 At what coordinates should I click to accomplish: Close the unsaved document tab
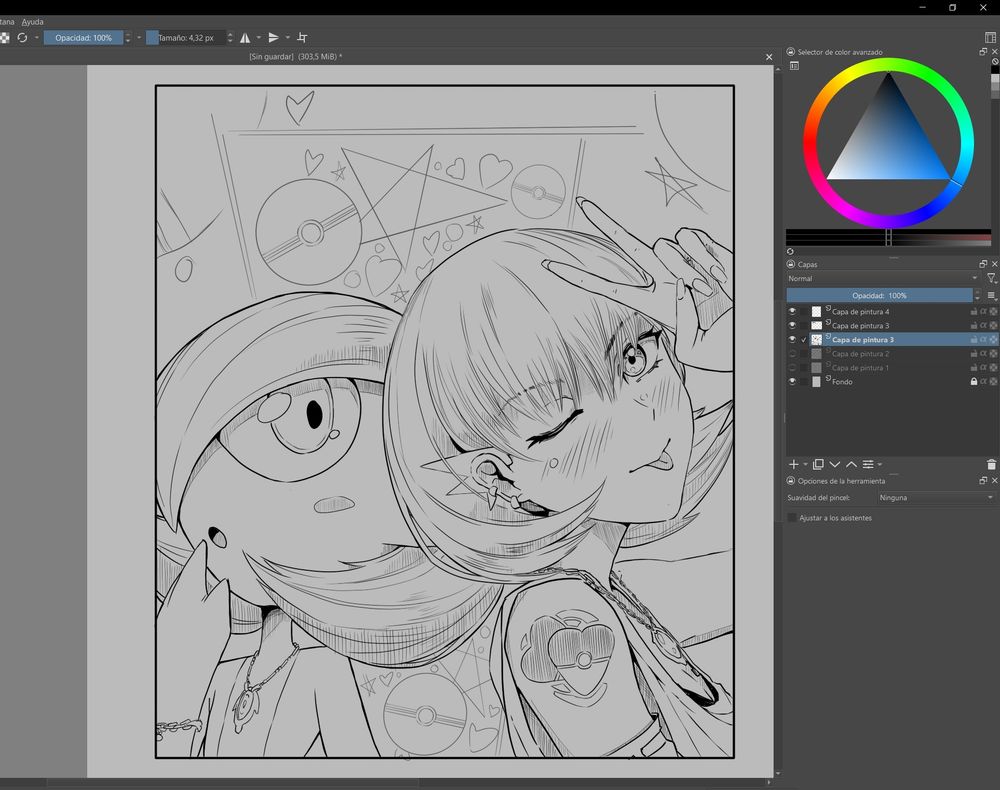click(x=769, y=57)
